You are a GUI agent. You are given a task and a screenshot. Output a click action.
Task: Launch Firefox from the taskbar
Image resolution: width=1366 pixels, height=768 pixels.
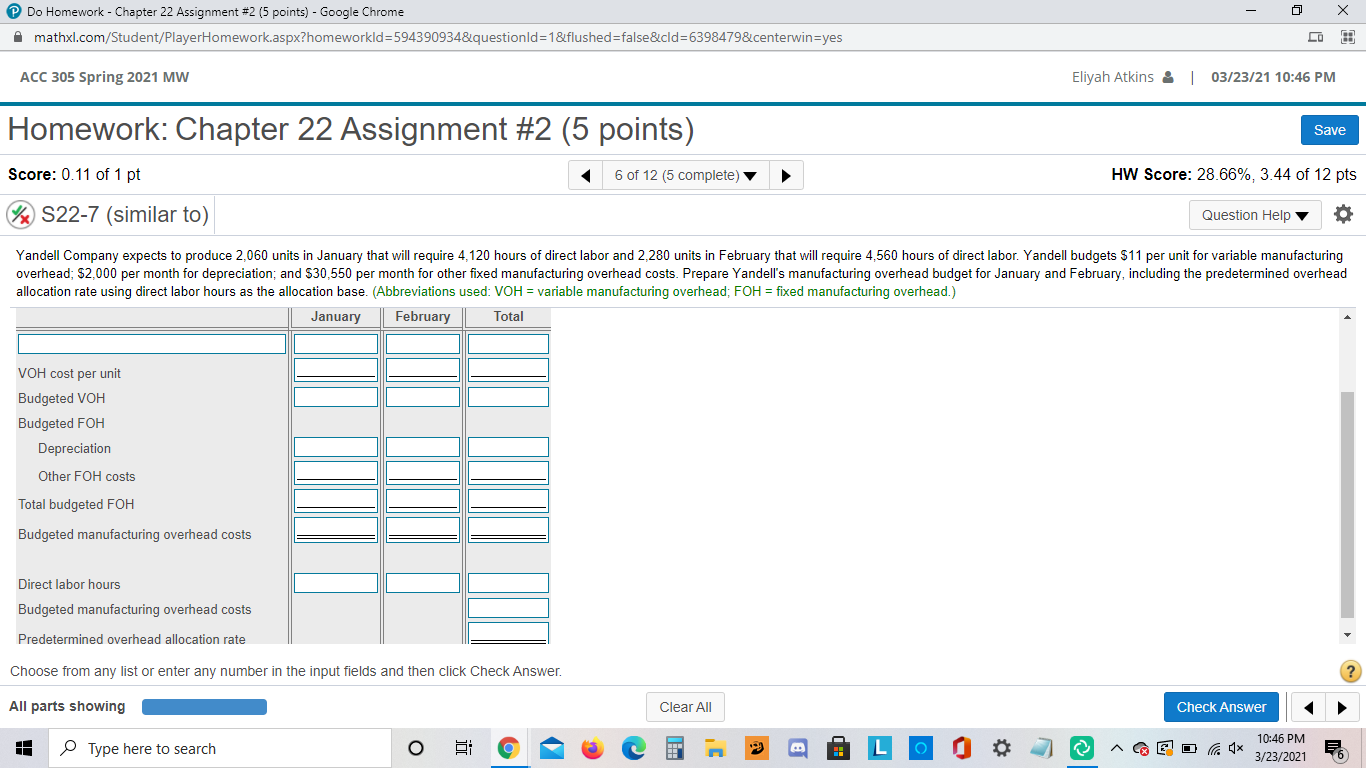coord(592,747)
